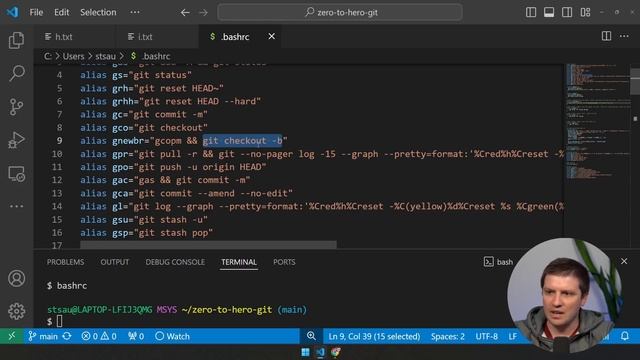
Task: Click the minimap code overview
Action: [597, 122]
